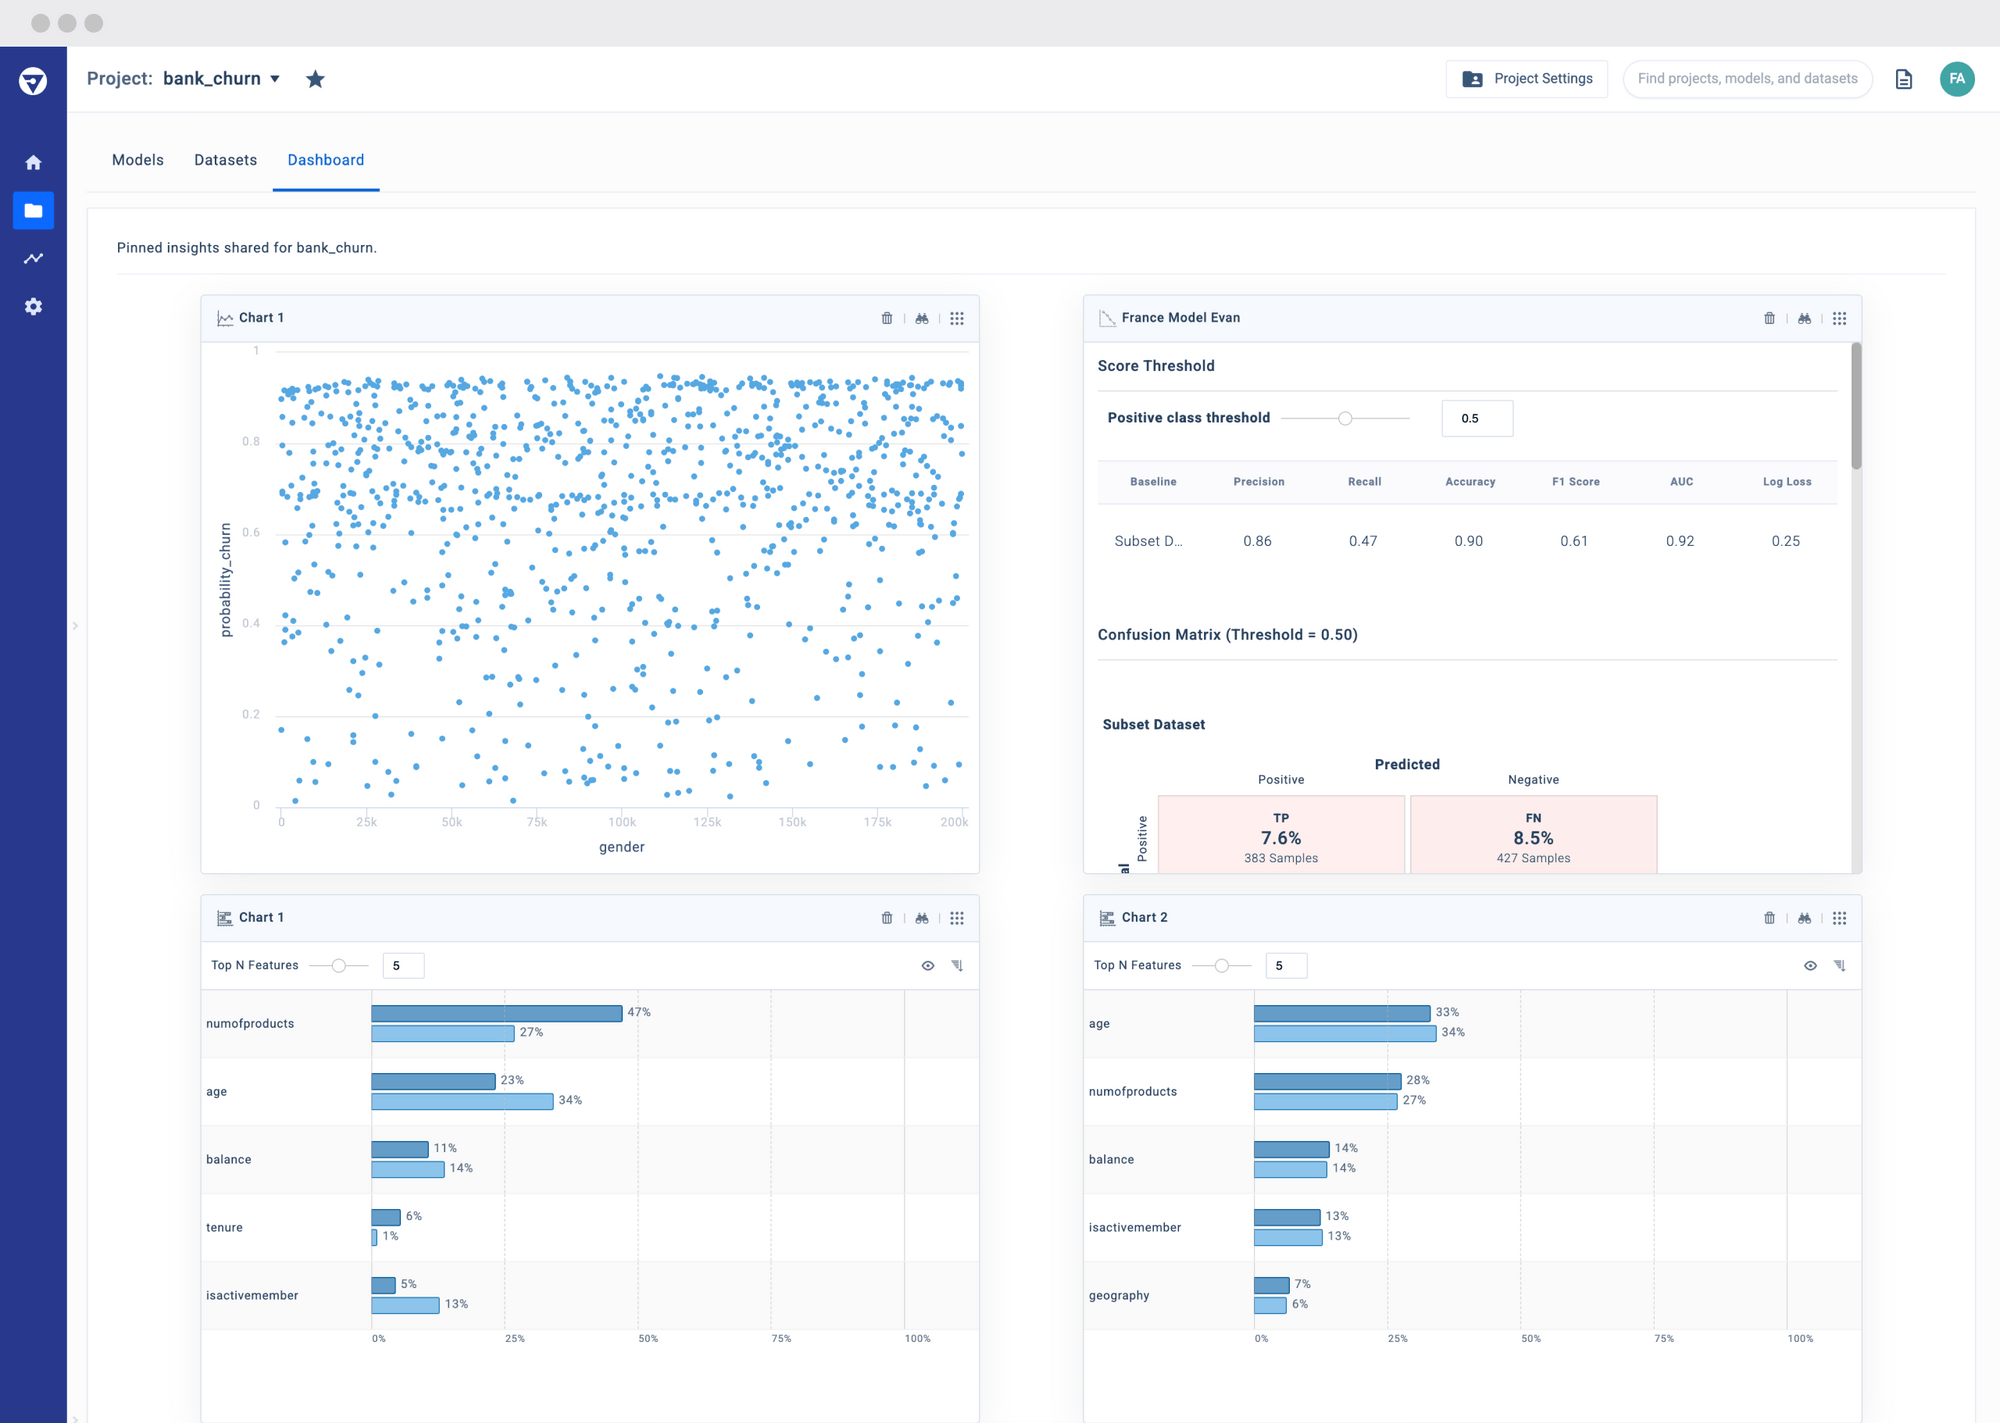The height and width of the screenshot is (1423, 2000).
Task: Click the trash icon on Chart 2 header
Action: click(x=1770, y=917)
